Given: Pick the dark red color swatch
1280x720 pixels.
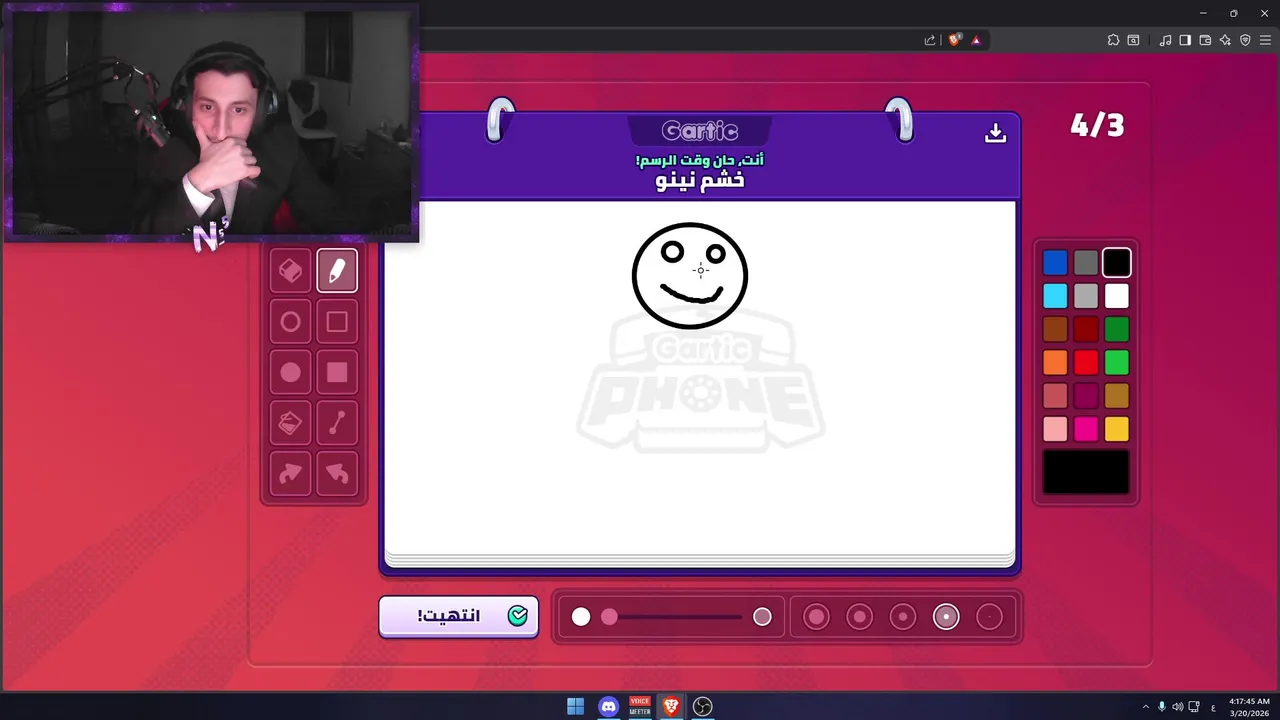Looking at the screenshot, I should 1086,329.
